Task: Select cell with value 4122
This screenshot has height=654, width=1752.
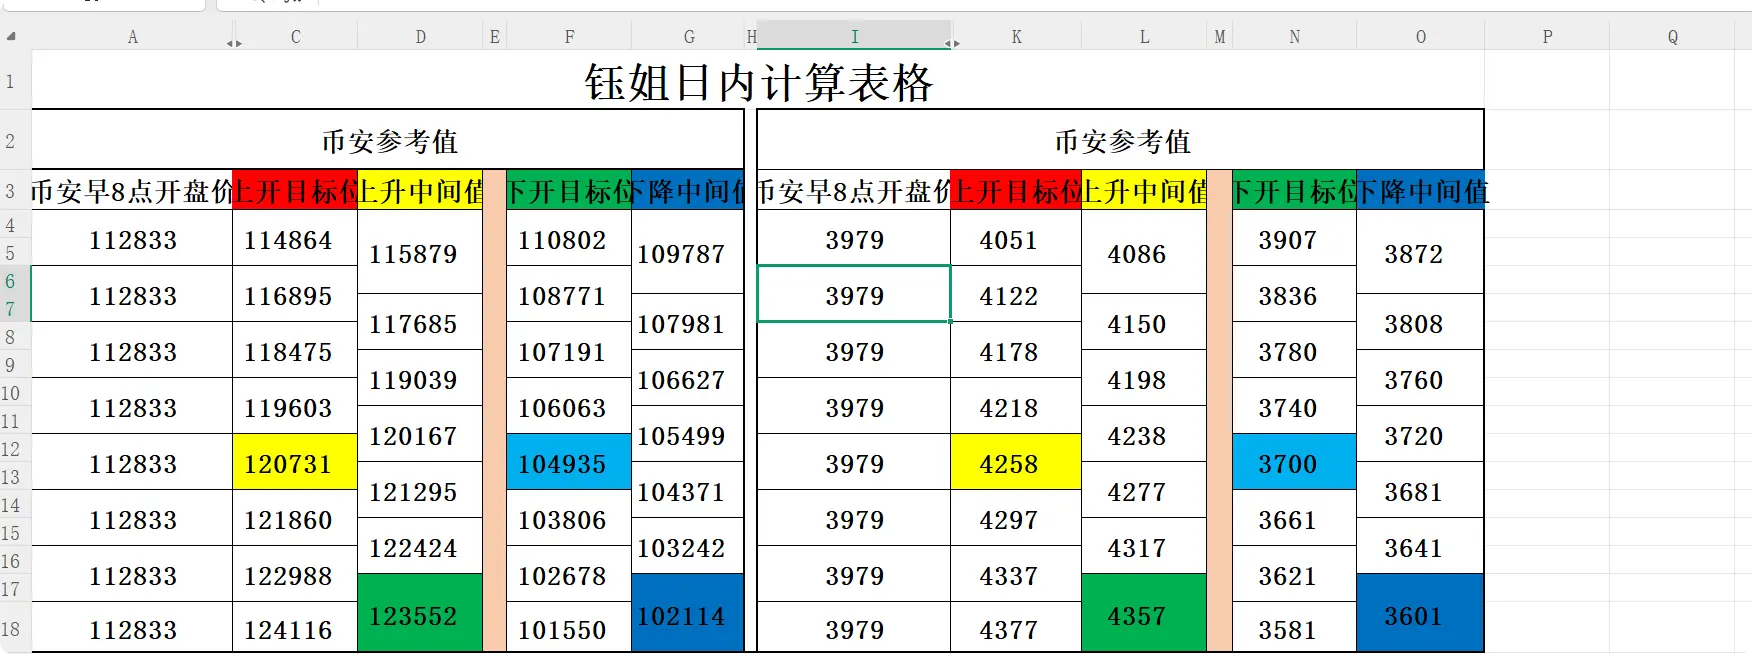Action: coord(1016,294)
